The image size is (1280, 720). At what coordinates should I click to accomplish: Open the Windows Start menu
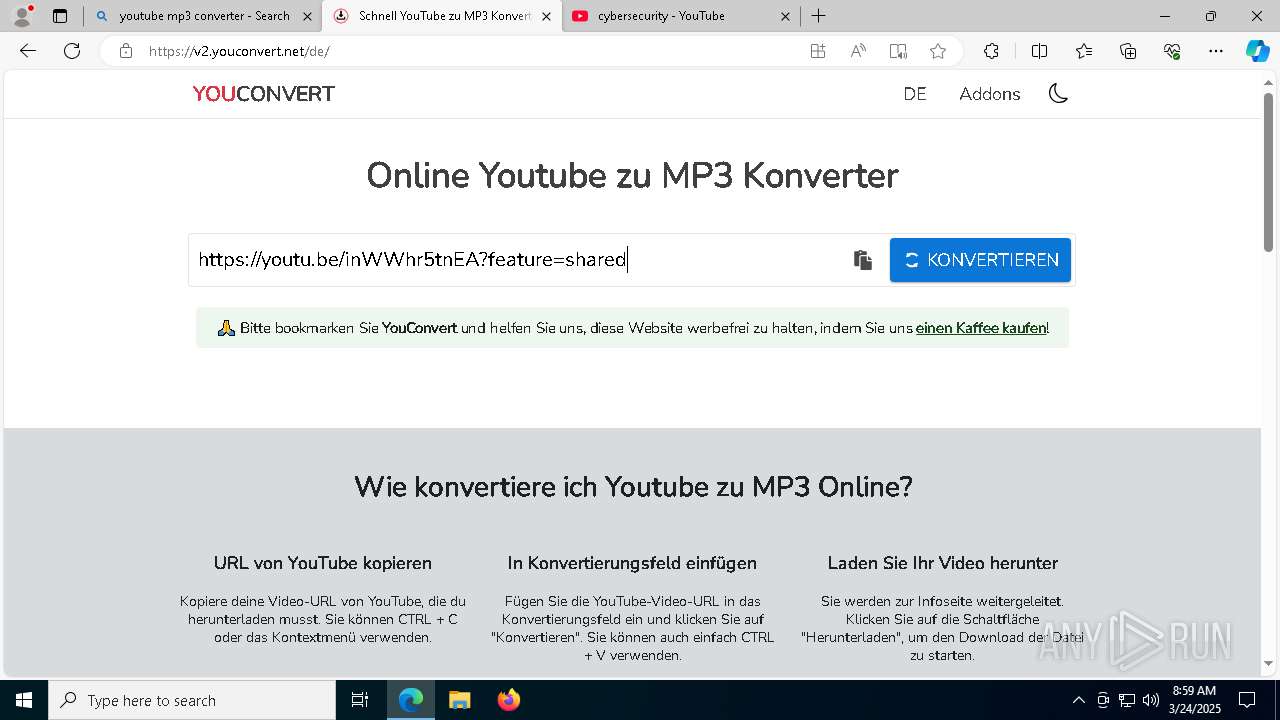coord(24,700)
